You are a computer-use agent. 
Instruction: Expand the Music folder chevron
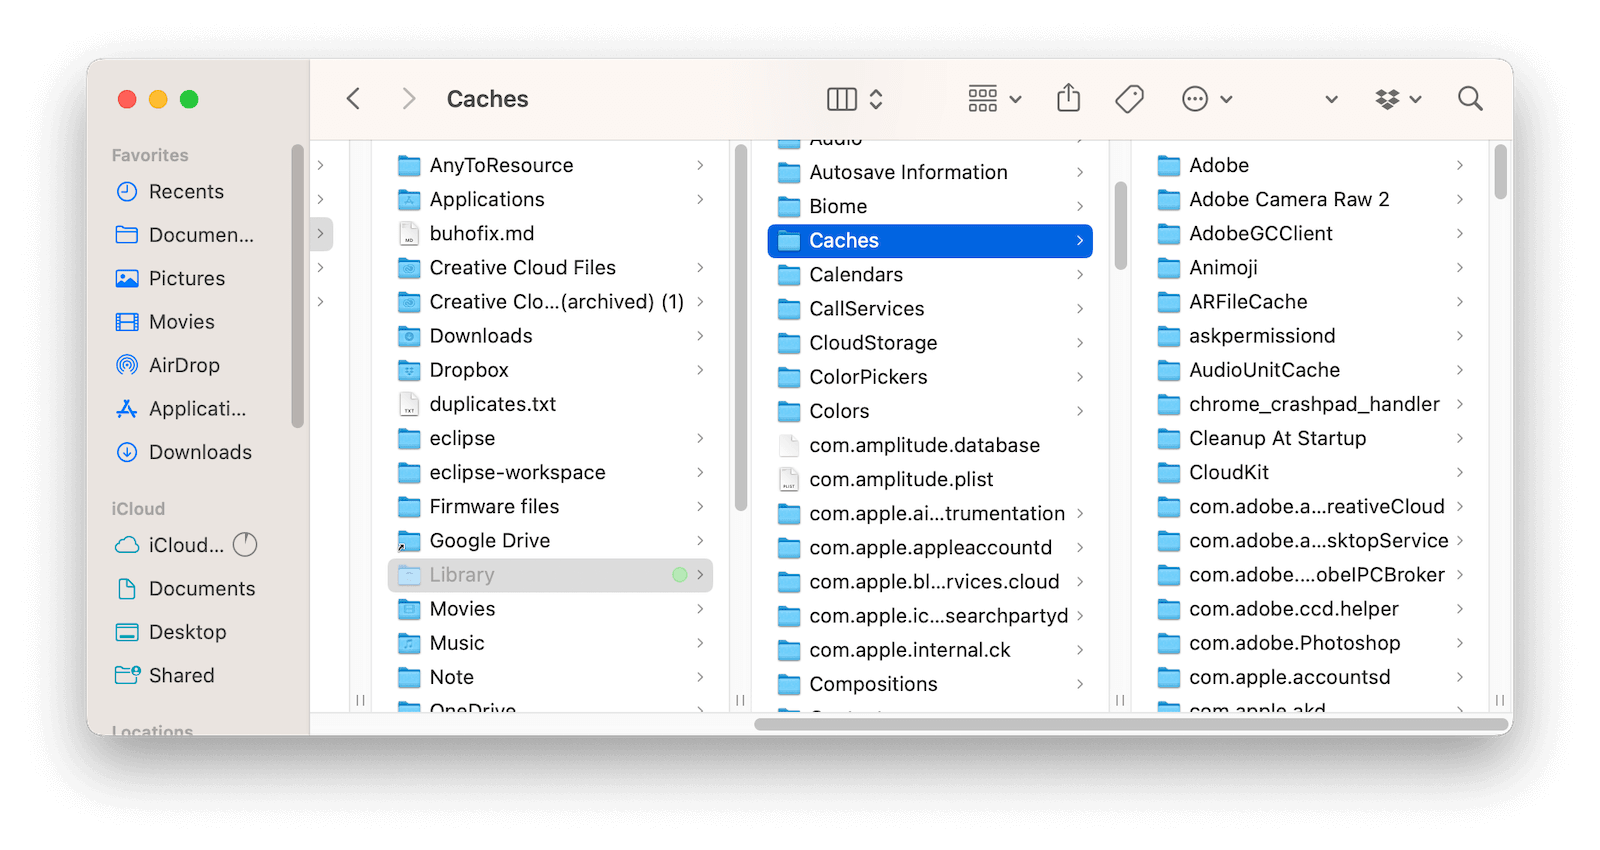coord(700,643)
